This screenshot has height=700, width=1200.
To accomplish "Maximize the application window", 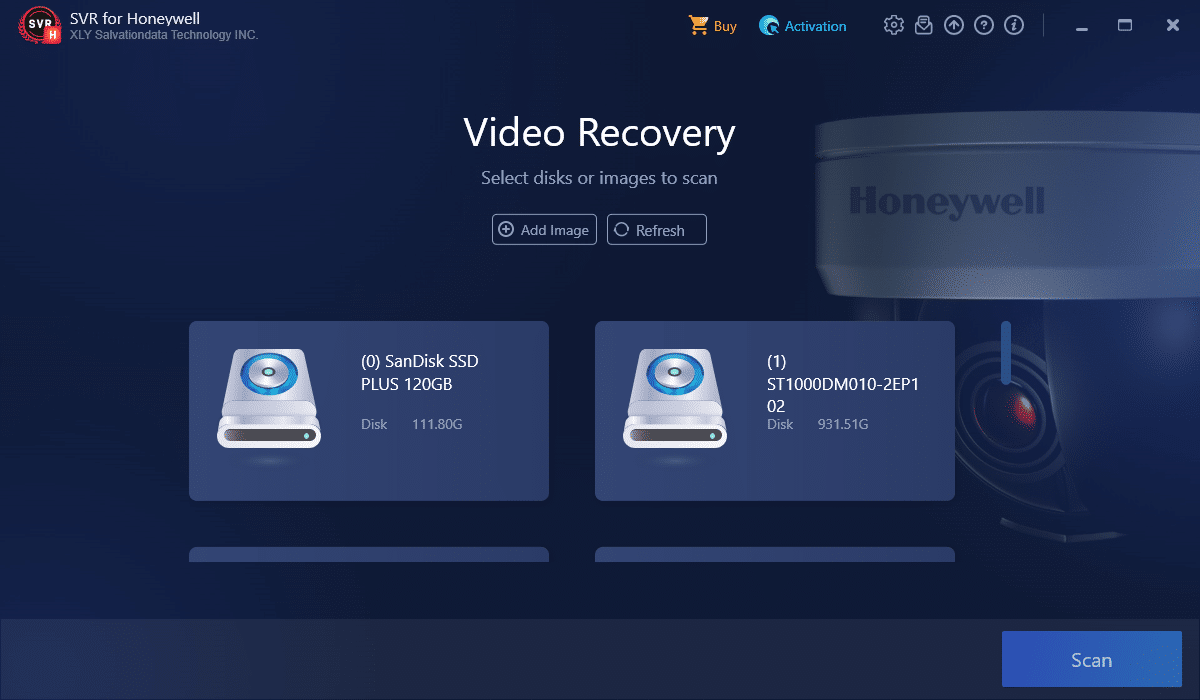I will (x=1125, y=26).
